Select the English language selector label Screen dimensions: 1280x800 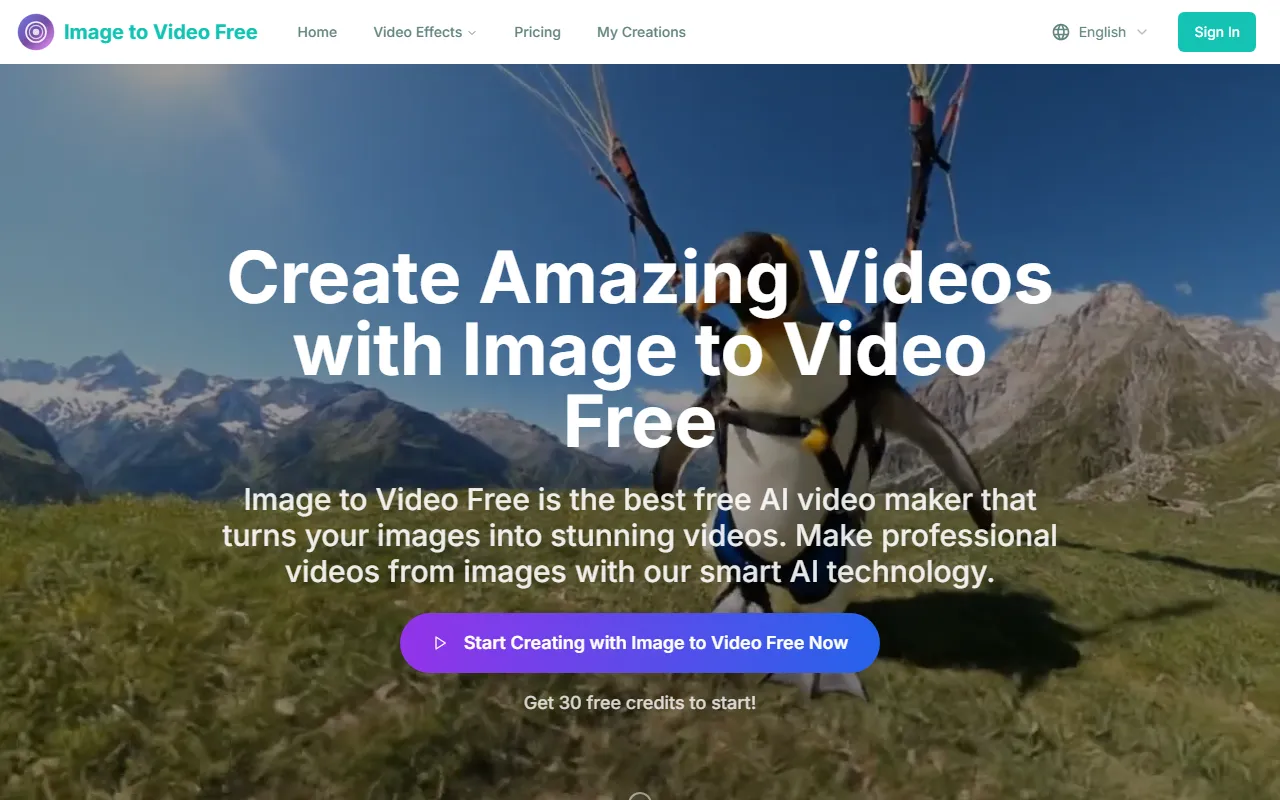coord(1102,32)
